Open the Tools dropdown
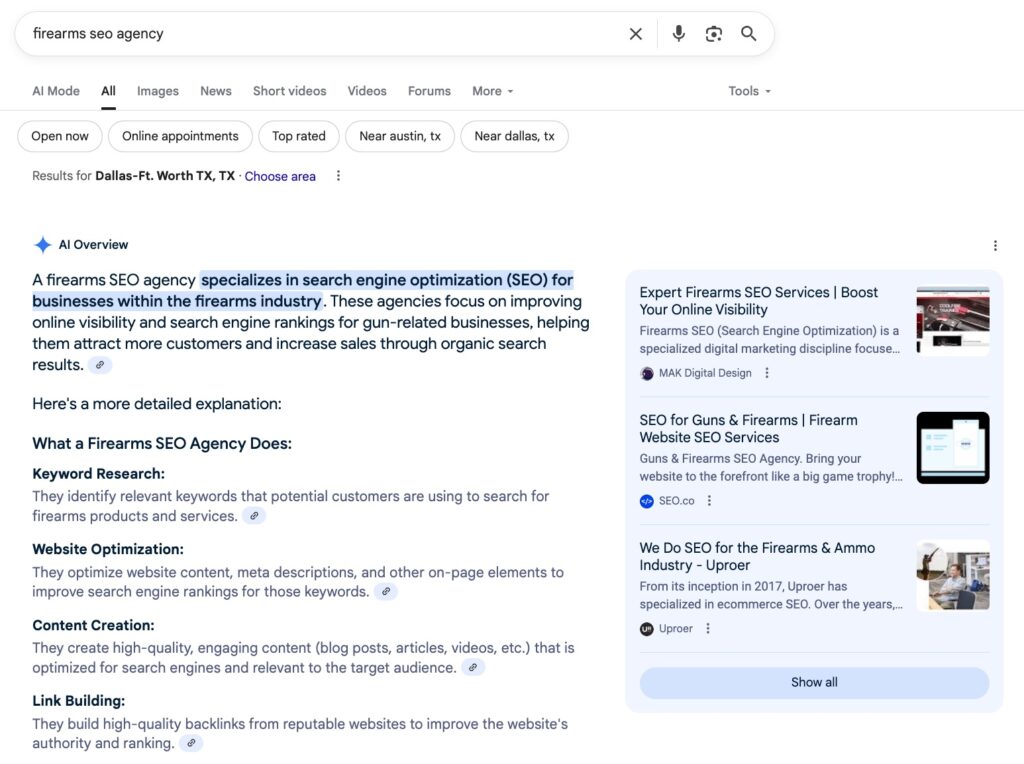 pyautogui.click(x=750, y=91)
